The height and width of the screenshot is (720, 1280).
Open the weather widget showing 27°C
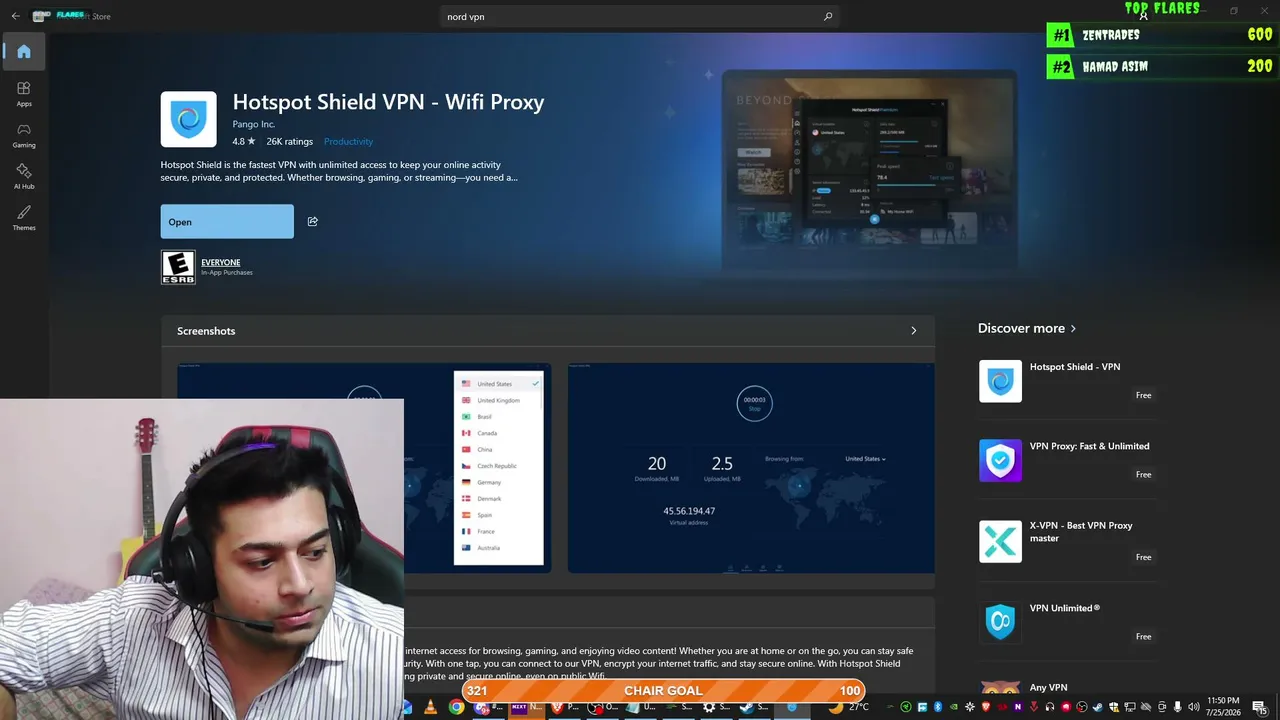tap(849, 707)
